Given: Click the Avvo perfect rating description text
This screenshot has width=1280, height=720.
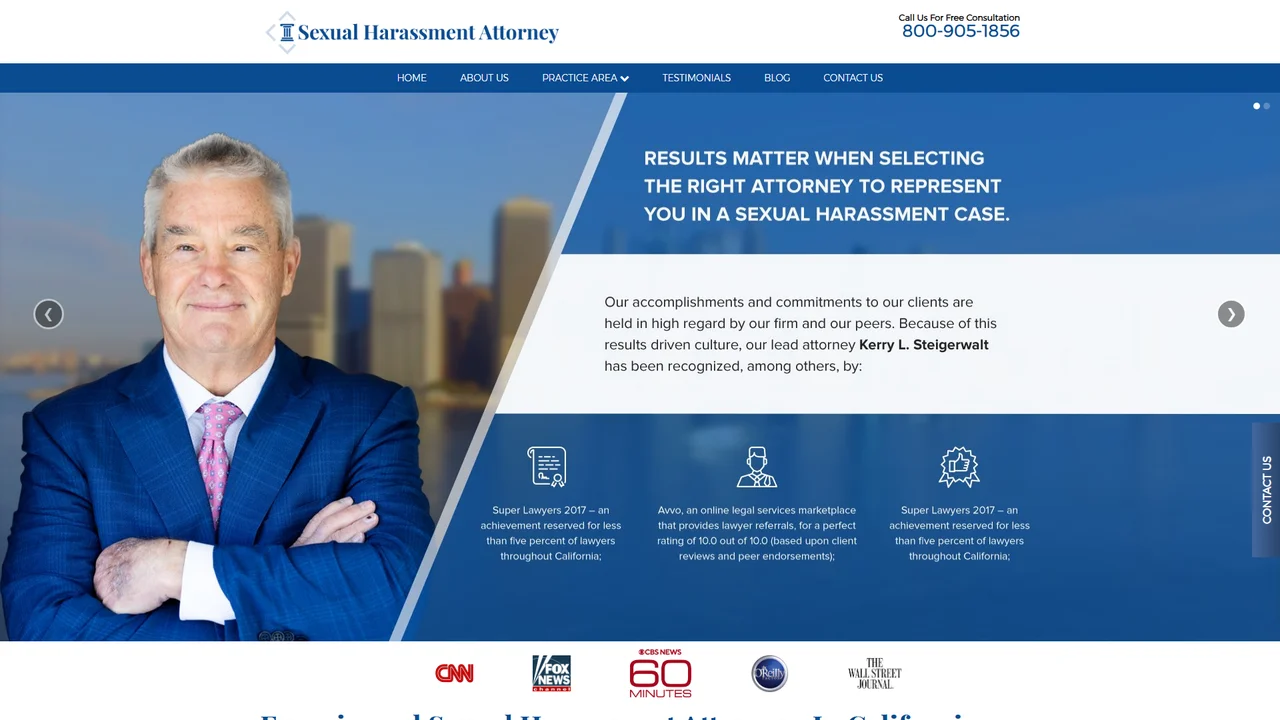Looking at the screenshot, I should point(757,533).
